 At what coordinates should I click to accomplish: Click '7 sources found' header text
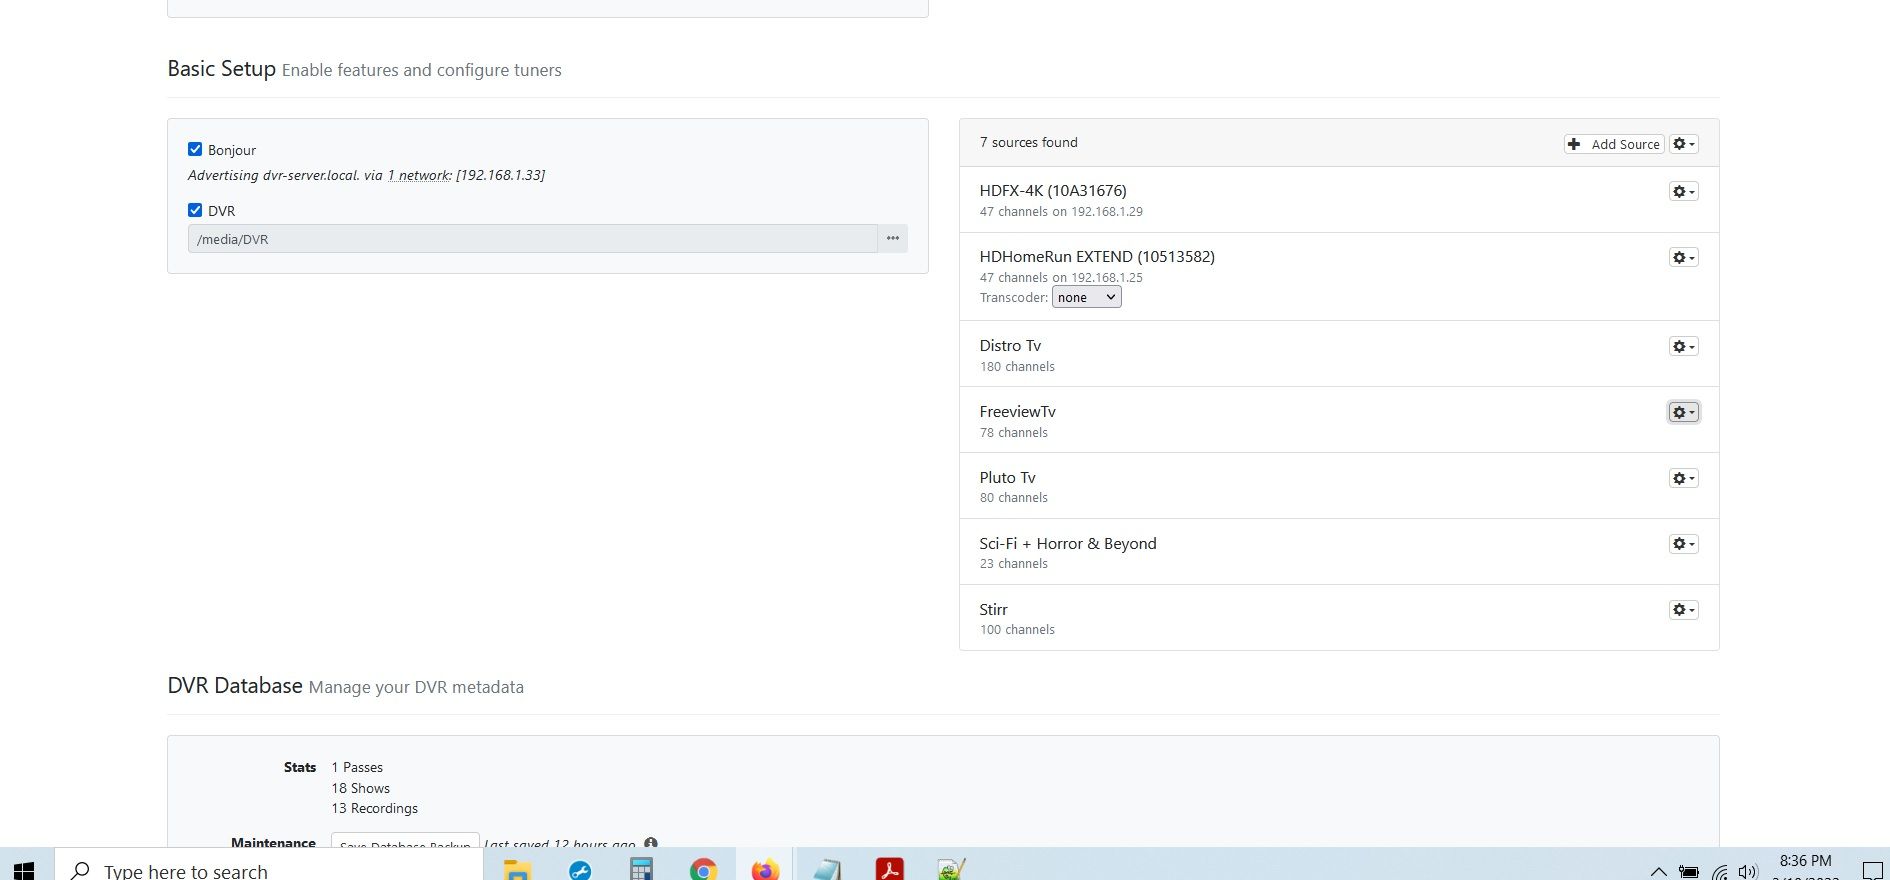pos(1028,142)
